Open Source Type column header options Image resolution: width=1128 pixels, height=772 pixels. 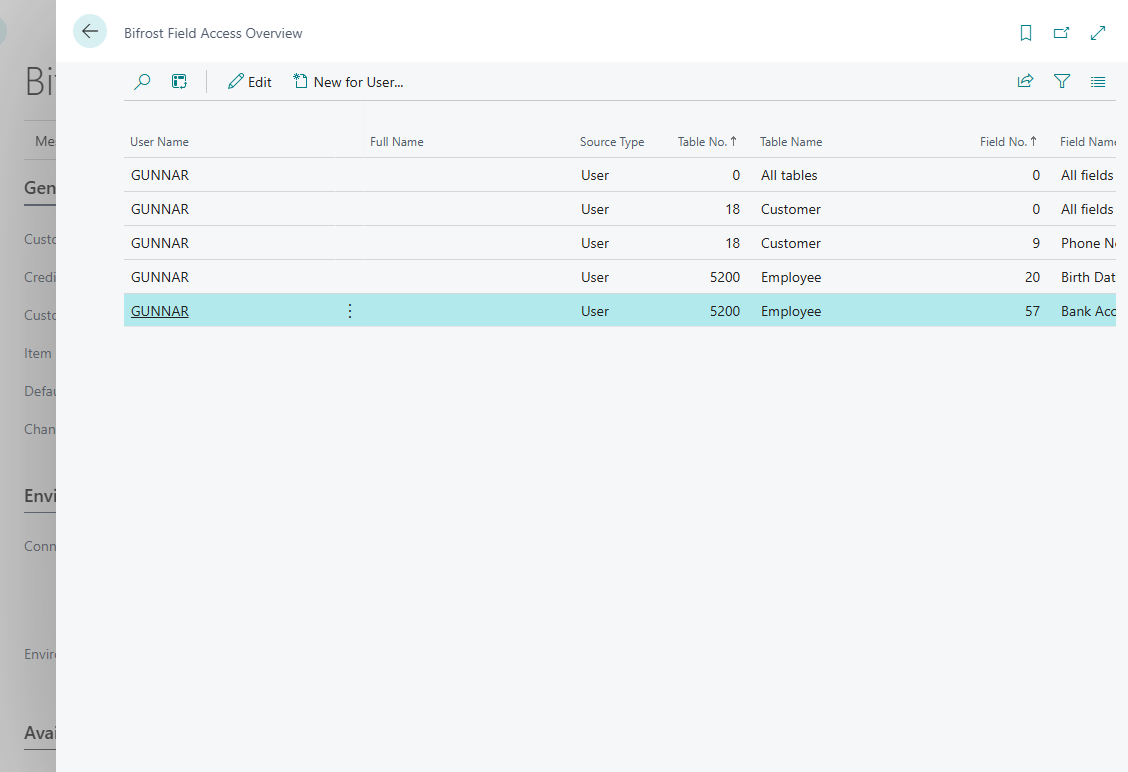click(612, 142)
